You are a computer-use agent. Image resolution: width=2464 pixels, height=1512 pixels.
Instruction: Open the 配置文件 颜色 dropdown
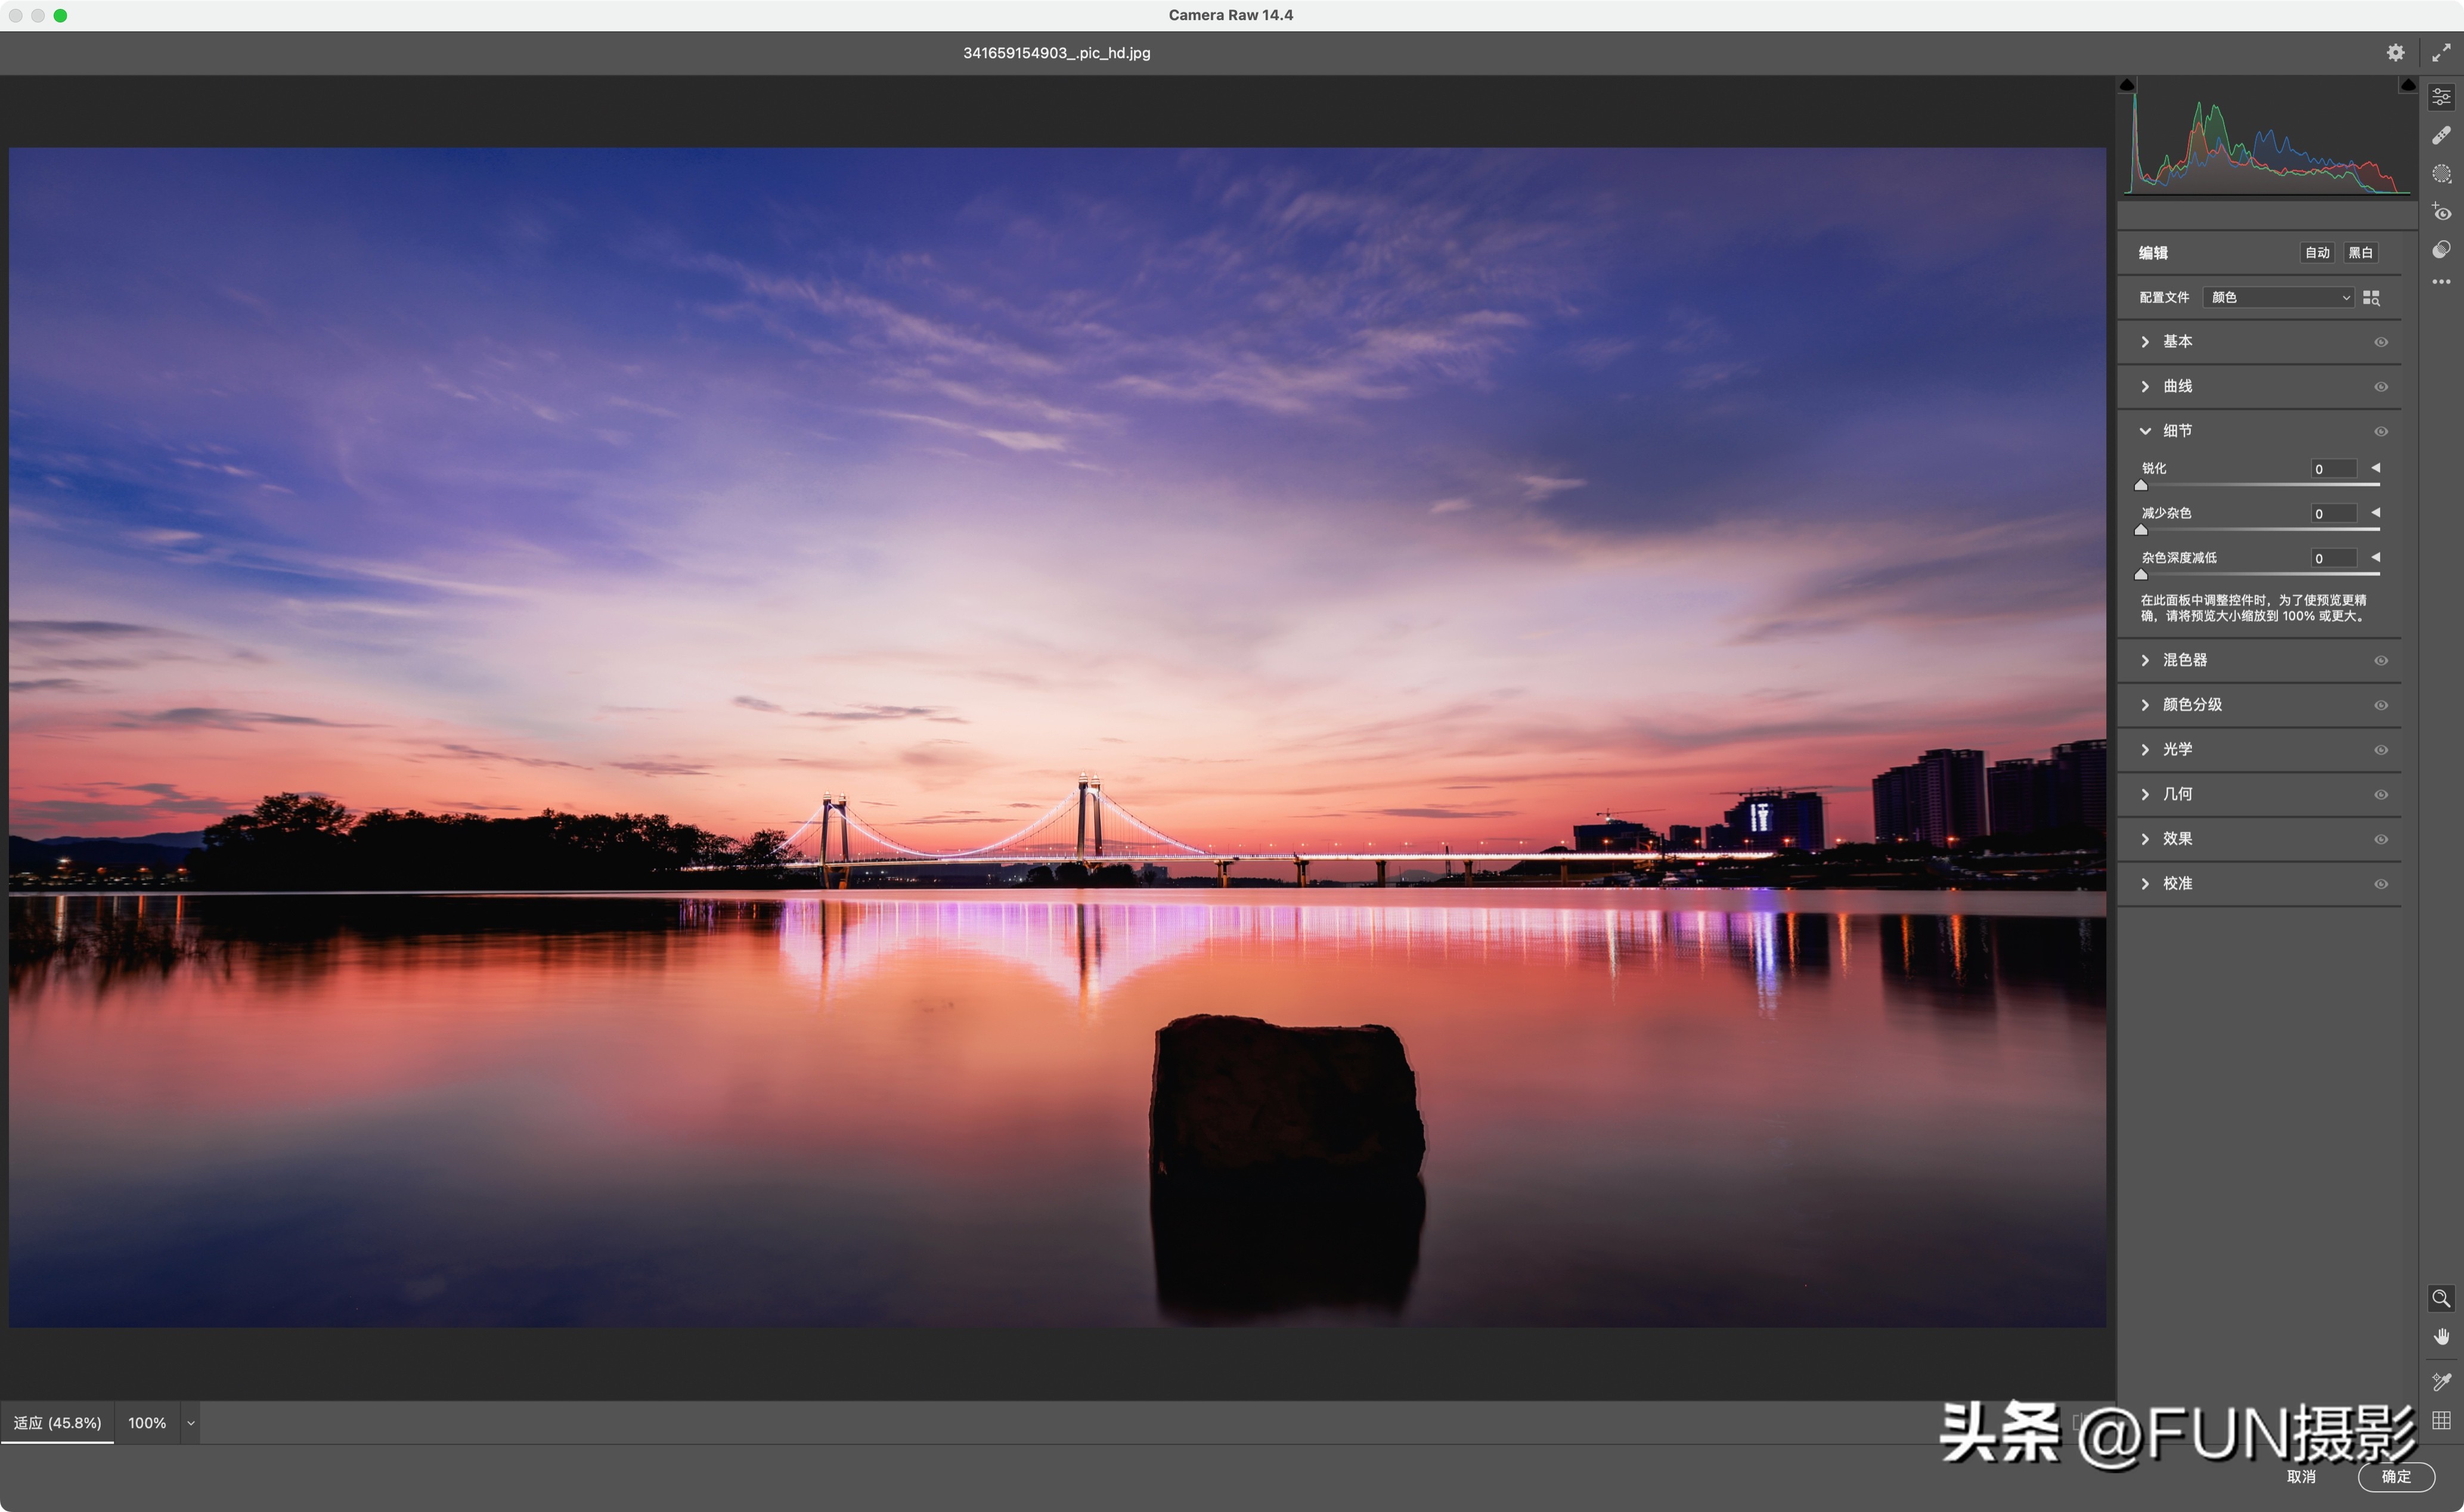[2279, 298]
